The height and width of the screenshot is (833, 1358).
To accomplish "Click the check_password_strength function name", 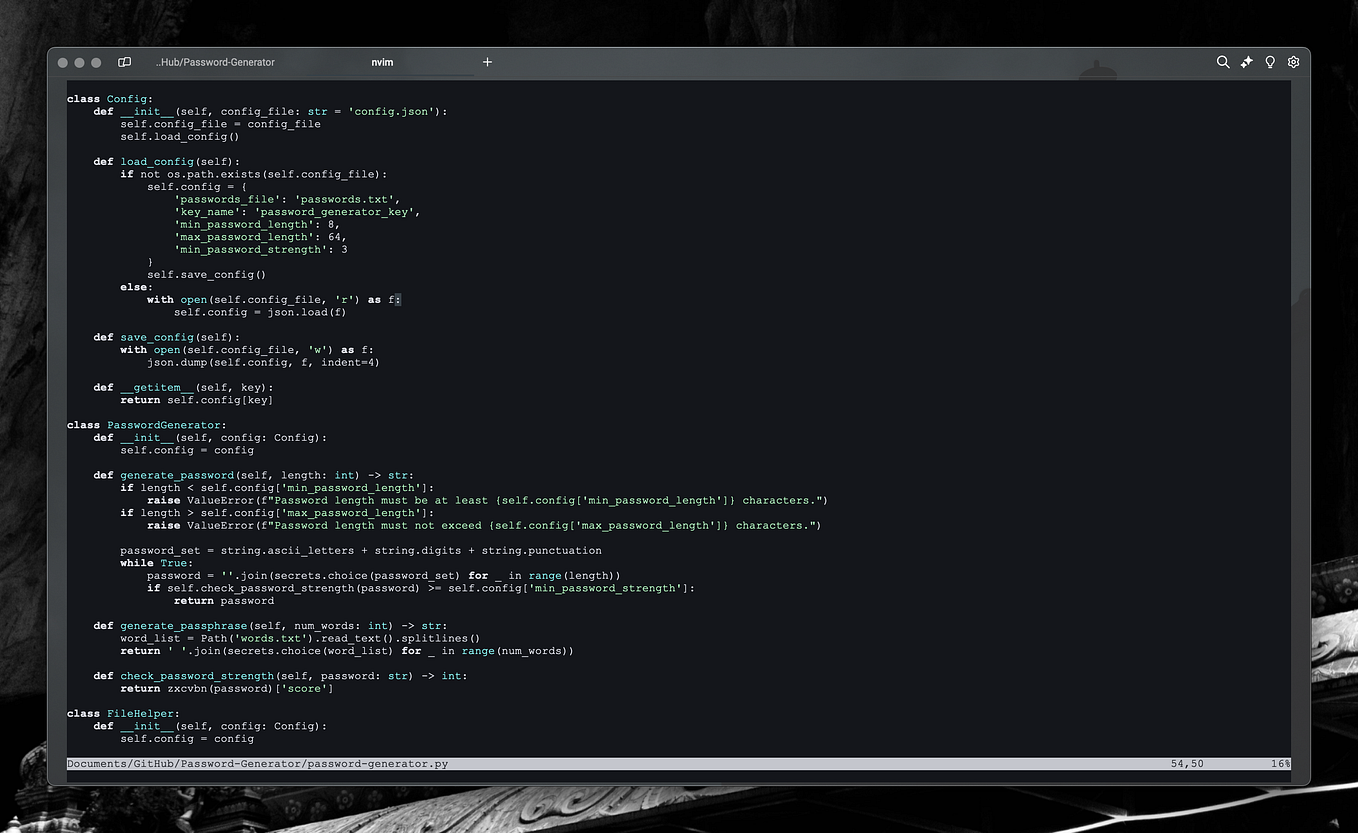I will click(x=196, y=675).
